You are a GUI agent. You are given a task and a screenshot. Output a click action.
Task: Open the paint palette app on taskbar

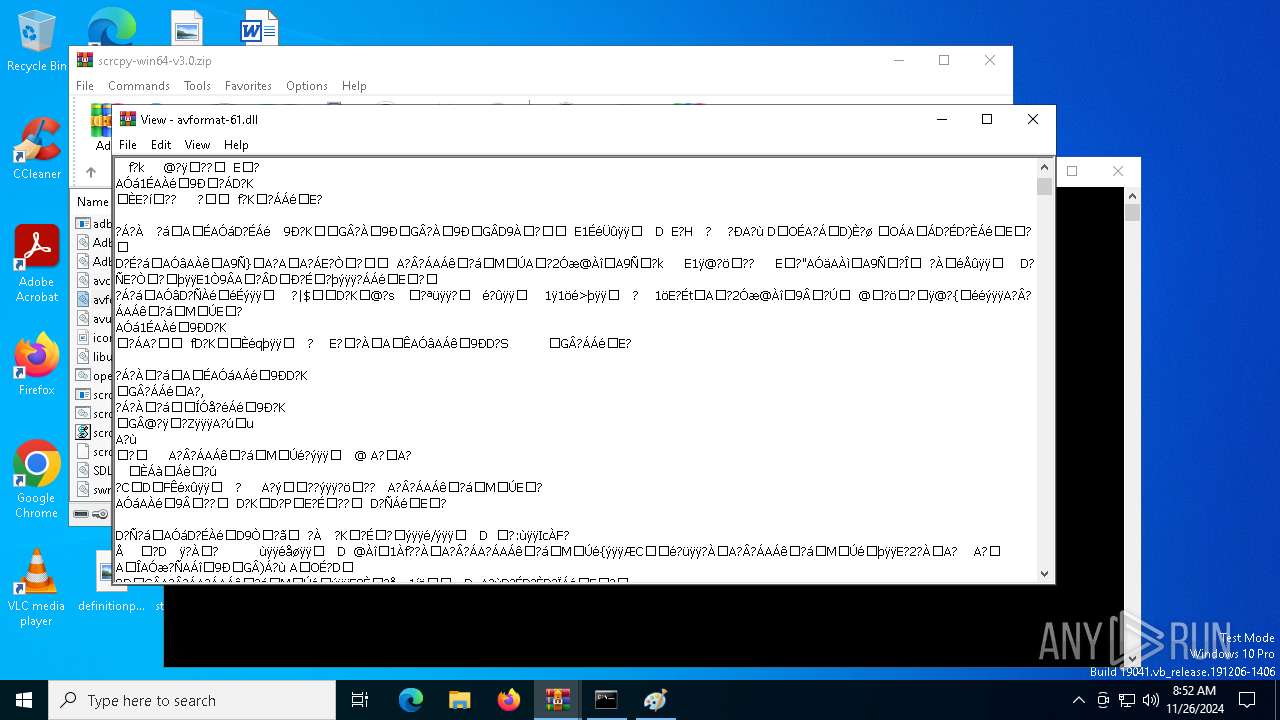pyautogui.click(x=655, y=700)
